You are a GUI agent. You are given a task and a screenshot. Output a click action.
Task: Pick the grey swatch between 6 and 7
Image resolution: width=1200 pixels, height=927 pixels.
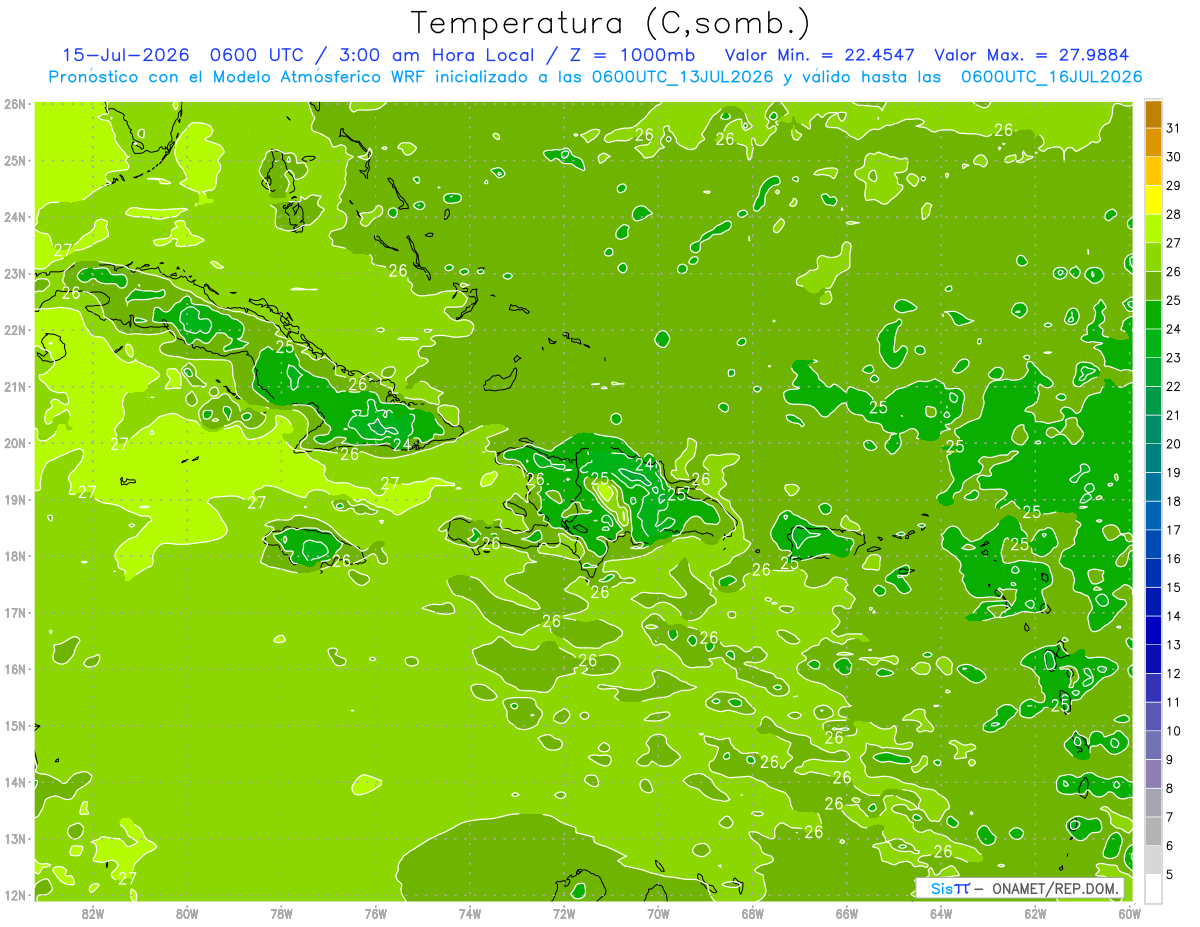1153,831
